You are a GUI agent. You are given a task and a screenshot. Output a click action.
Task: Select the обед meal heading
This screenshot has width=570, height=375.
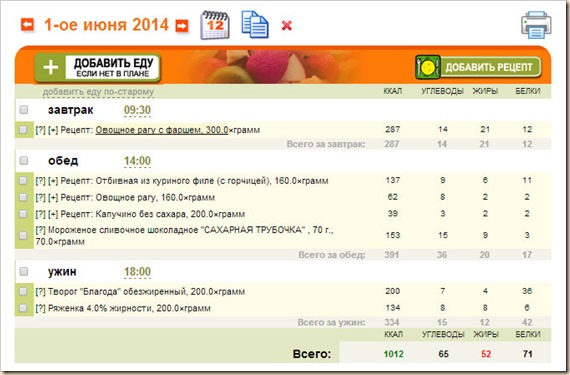pos(63,161)
